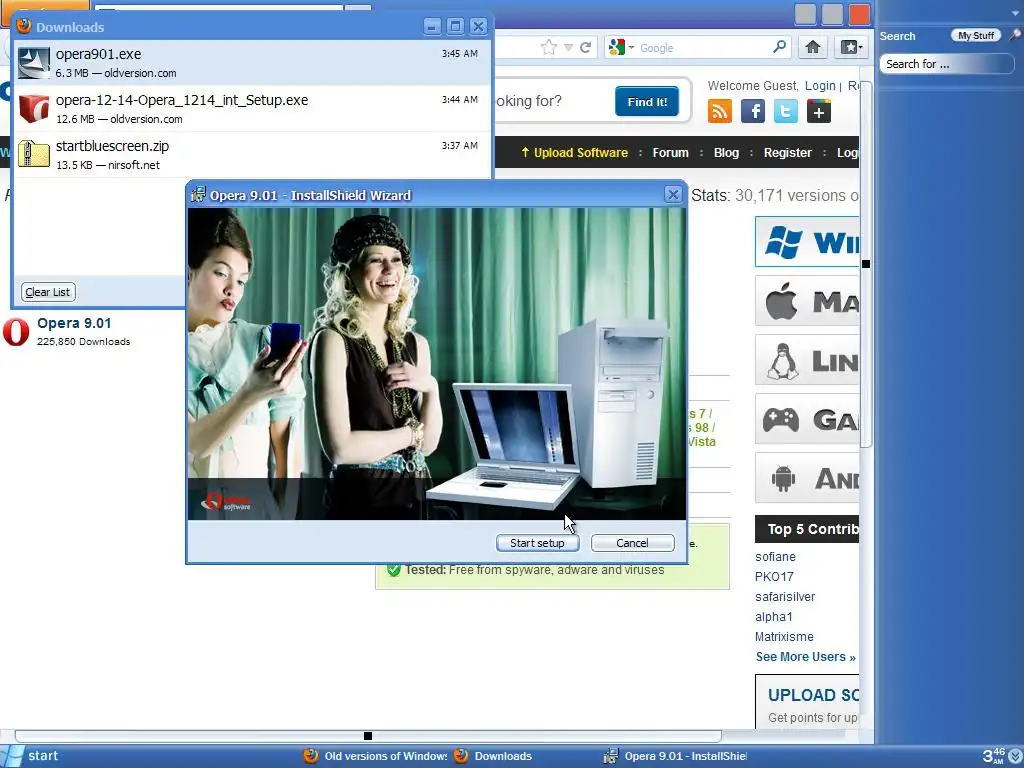Open the Twitter icon link

pyautogui.click(x=786, y=111)
